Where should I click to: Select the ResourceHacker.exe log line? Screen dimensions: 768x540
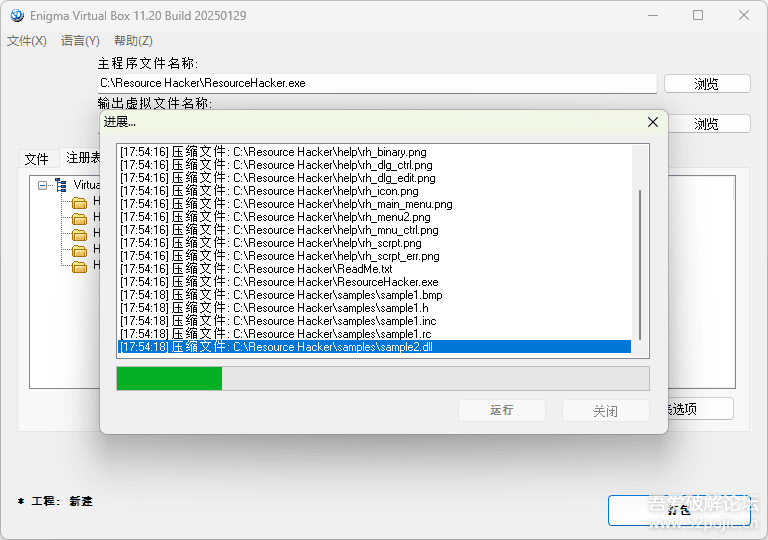tap(375, 282)
